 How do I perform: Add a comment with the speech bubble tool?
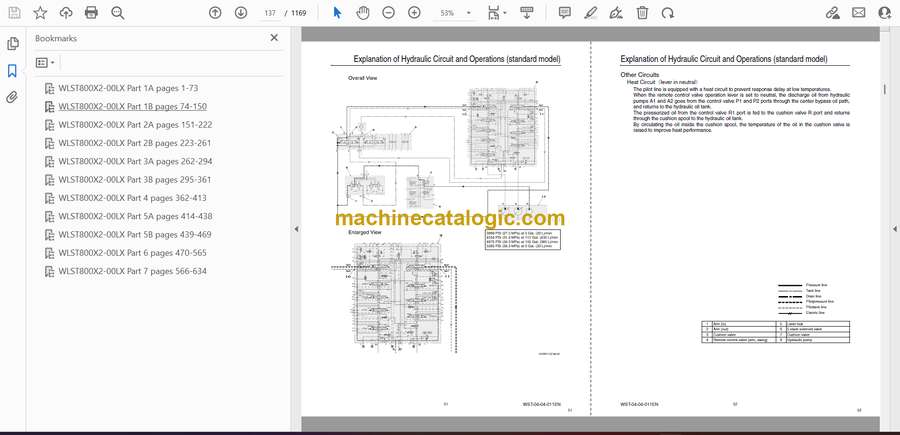pyautogui.click(x=565, y=13)
